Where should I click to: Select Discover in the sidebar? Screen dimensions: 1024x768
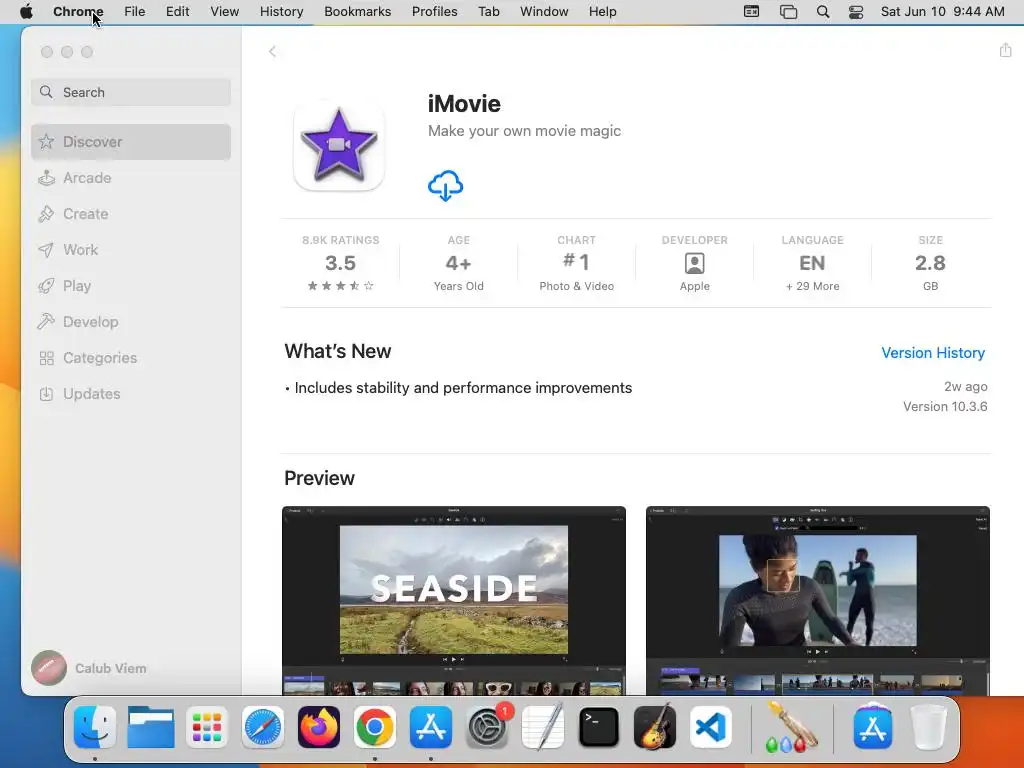(131, 142)
